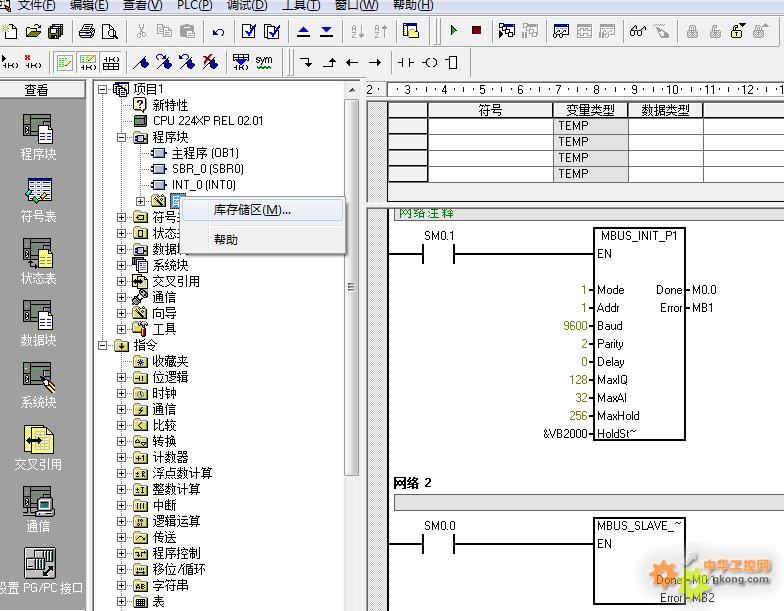
Task: Click the Undo arrow icon
Action: click(218, 32)
